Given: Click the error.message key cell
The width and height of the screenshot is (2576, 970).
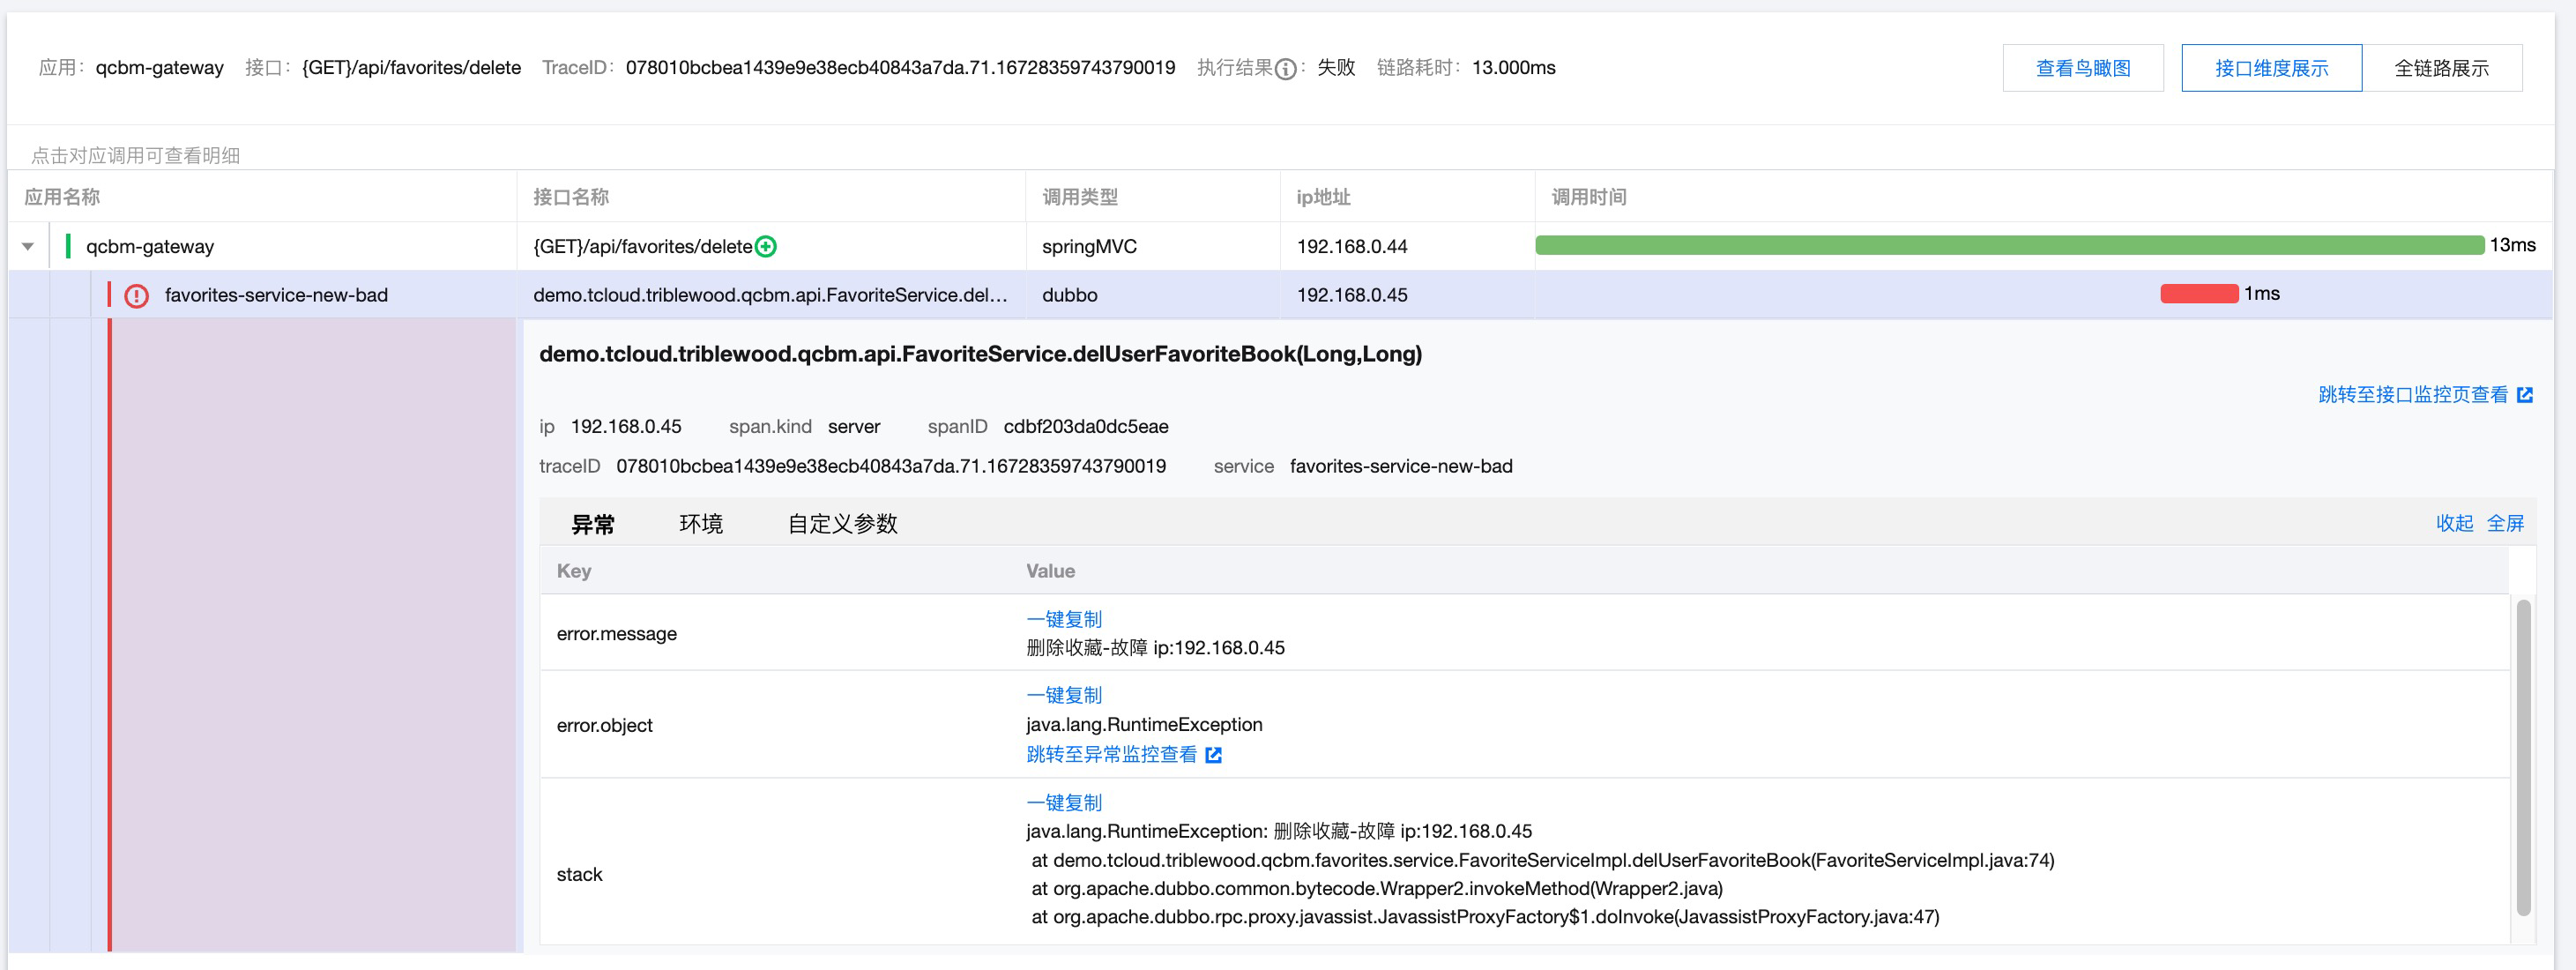Looking at the screenshot, I should coord(616,634).
